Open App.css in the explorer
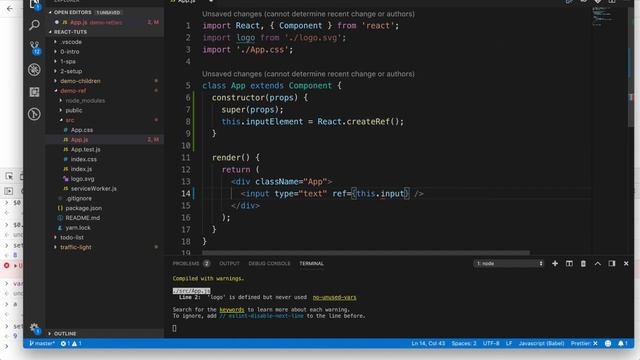Viewport: 640px width, 360px height. (x=82, y=130)
